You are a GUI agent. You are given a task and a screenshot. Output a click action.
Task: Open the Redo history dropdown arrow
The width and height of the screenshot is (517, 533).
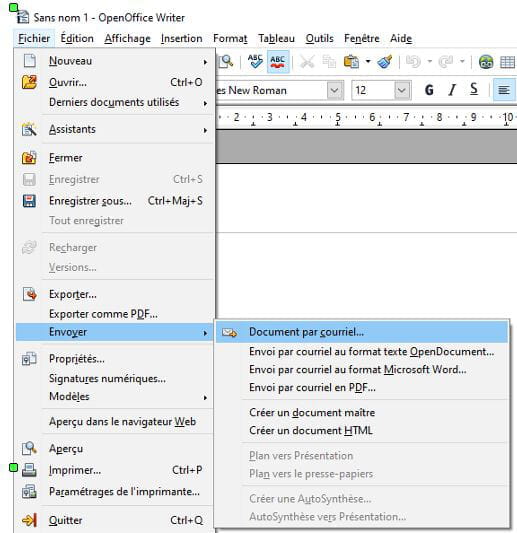(462, 62)
